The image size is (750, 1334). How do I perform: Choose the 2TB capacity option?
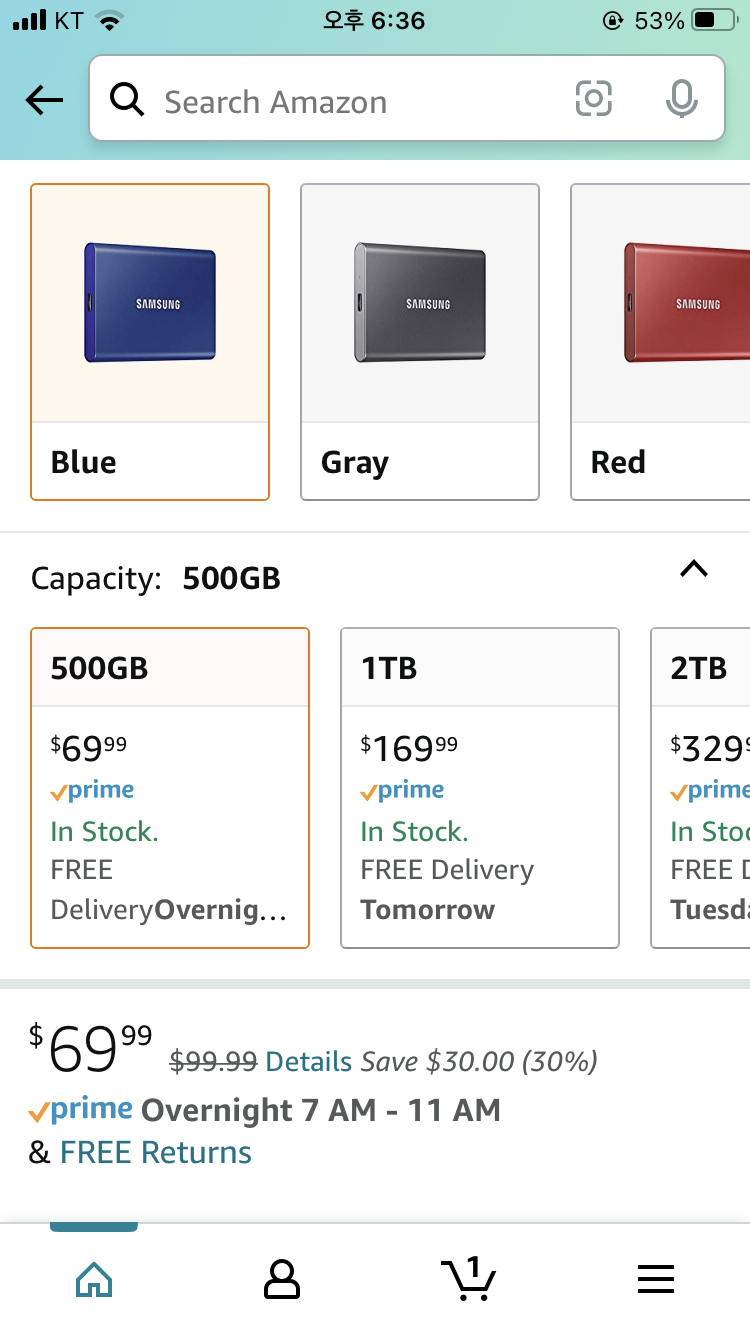pos(700,788)
